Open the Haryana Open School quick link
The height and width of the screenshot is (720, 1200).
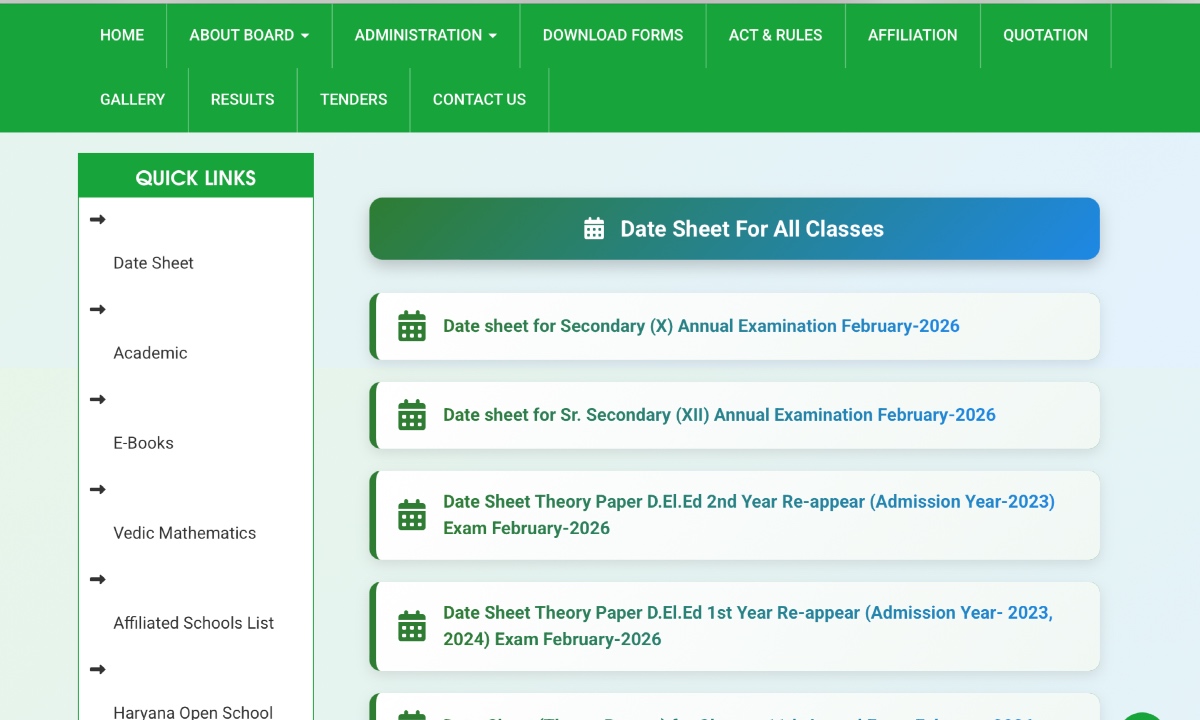[x=192, y=712]
